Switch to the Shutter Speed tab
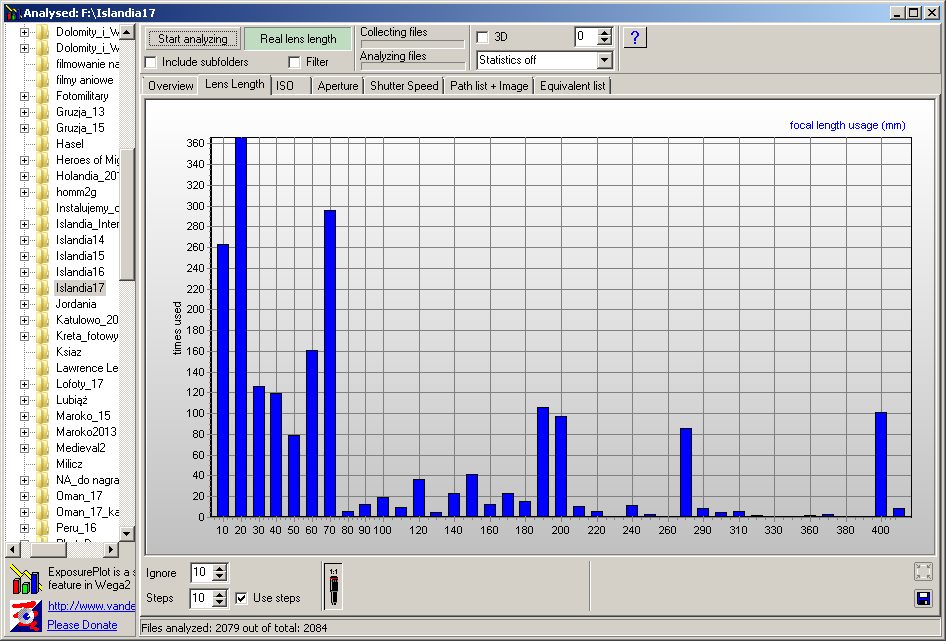The height and width of the screenshot is (641, 946). click(402, 85)
